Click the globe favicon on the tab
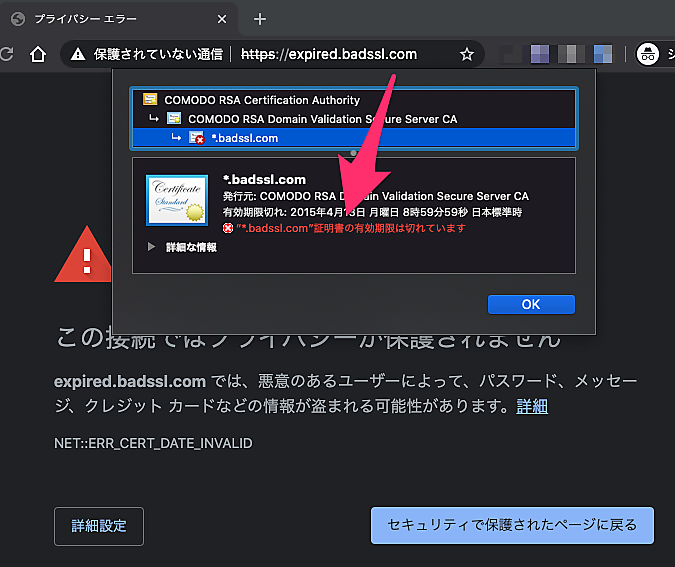 pyautogui.click(x=18, y=19)
